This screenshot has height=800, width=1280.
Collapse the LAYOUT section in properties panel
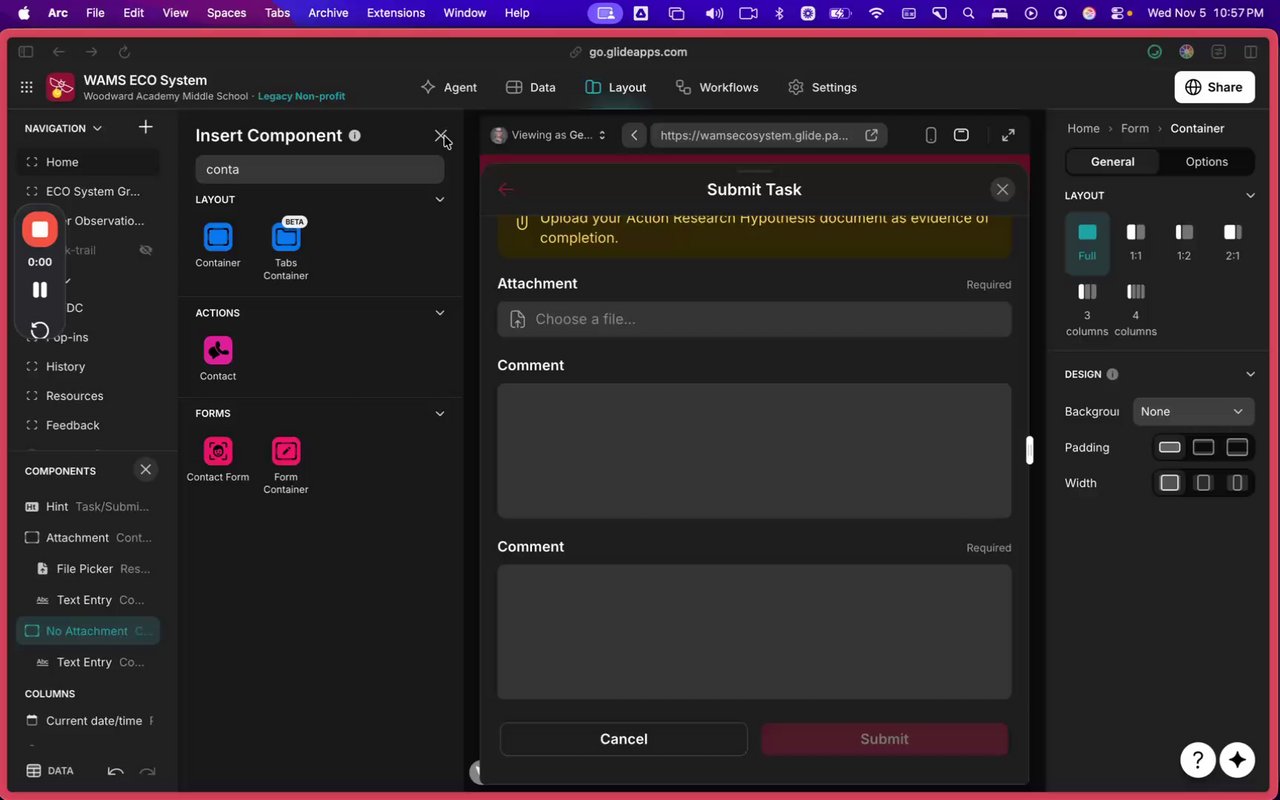1250,195
